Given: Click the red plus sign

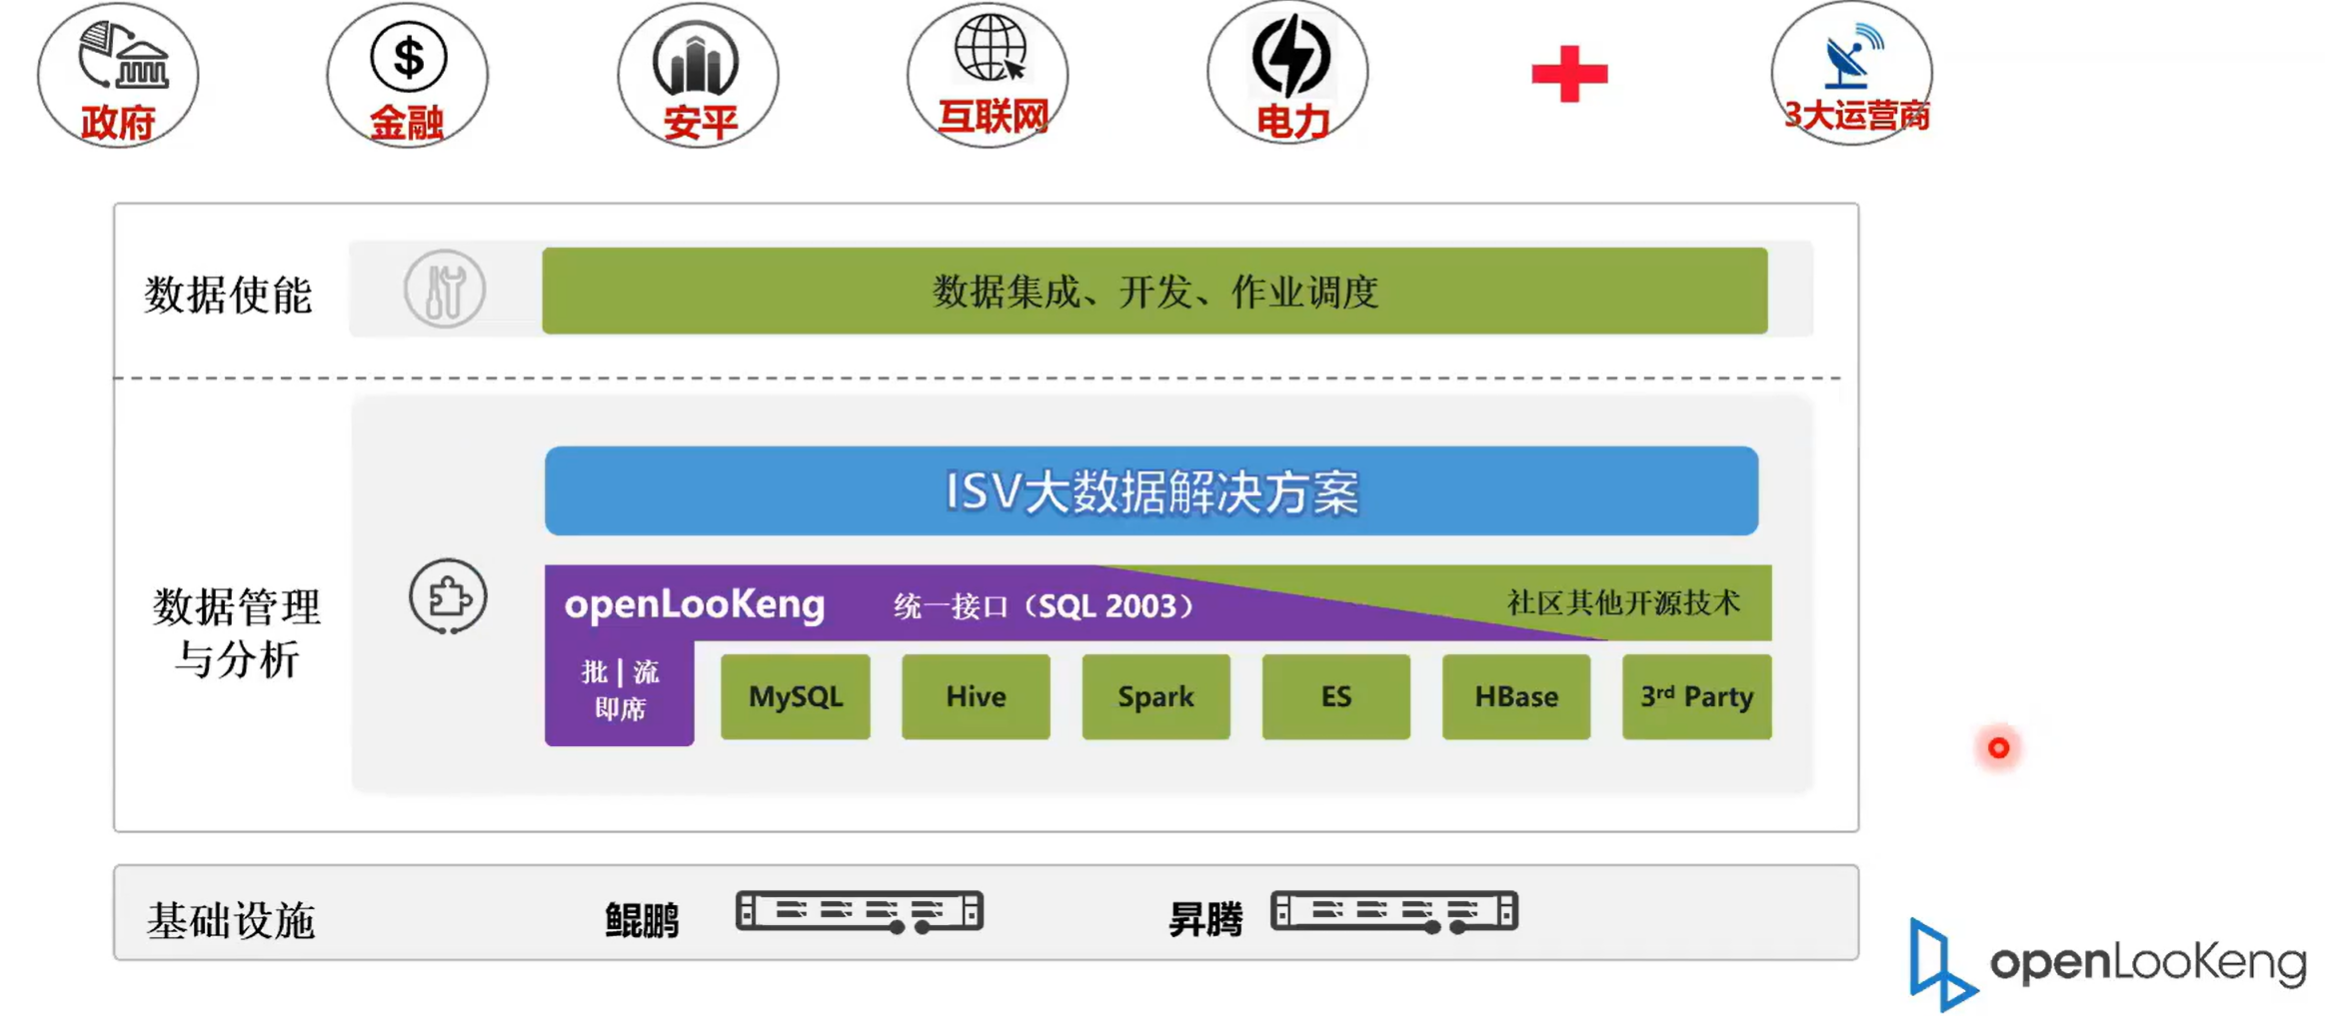Looking at the screenshot, I should (1569, 74).
